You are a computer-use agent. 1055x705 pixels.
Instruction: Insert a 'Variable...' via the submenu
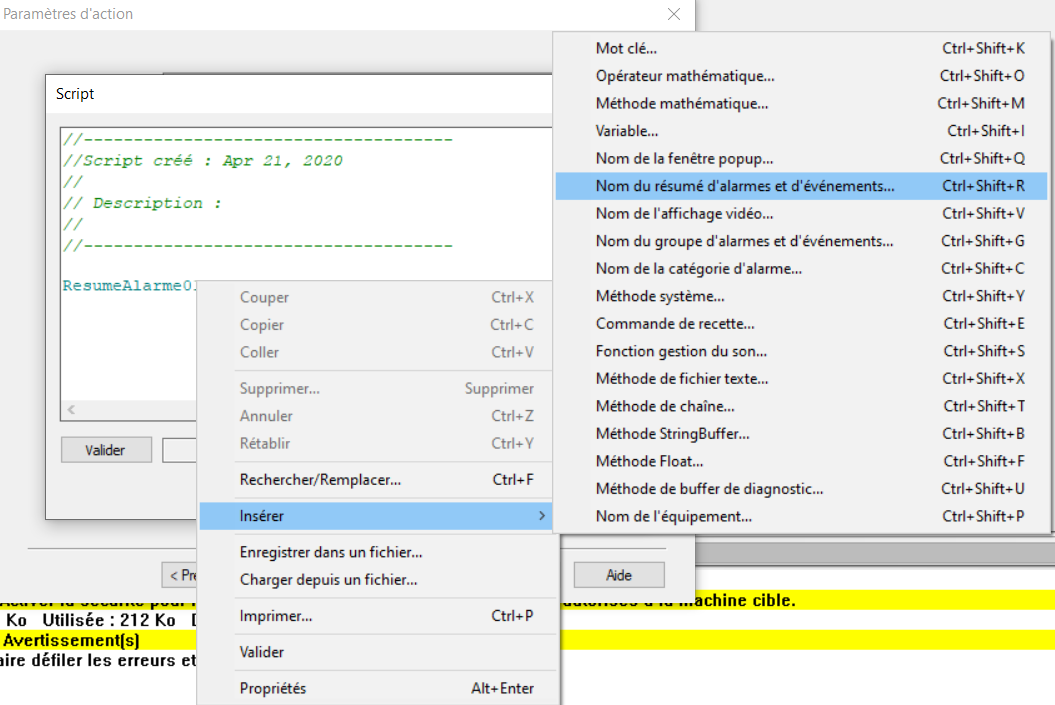[627, 131]
